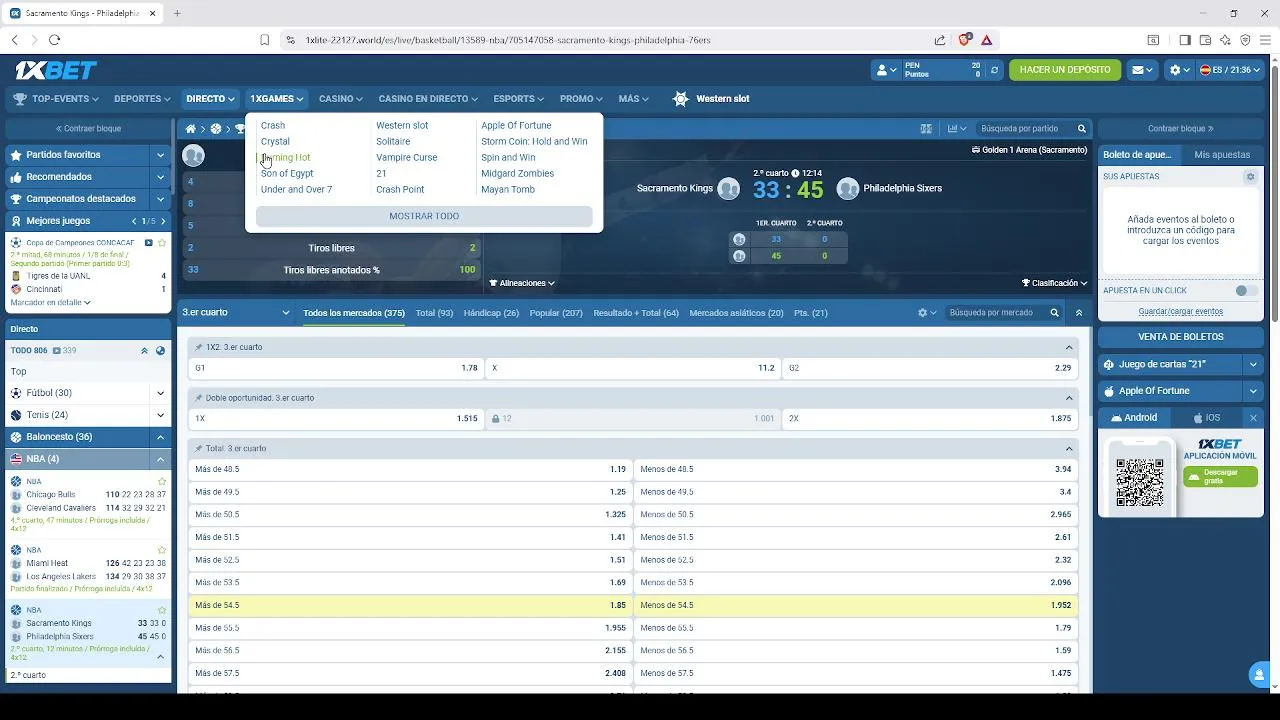This screenshot has height=720, width=1280.
Task: Select Vampire Curse from the games dropdown
Action: point(406,157)
